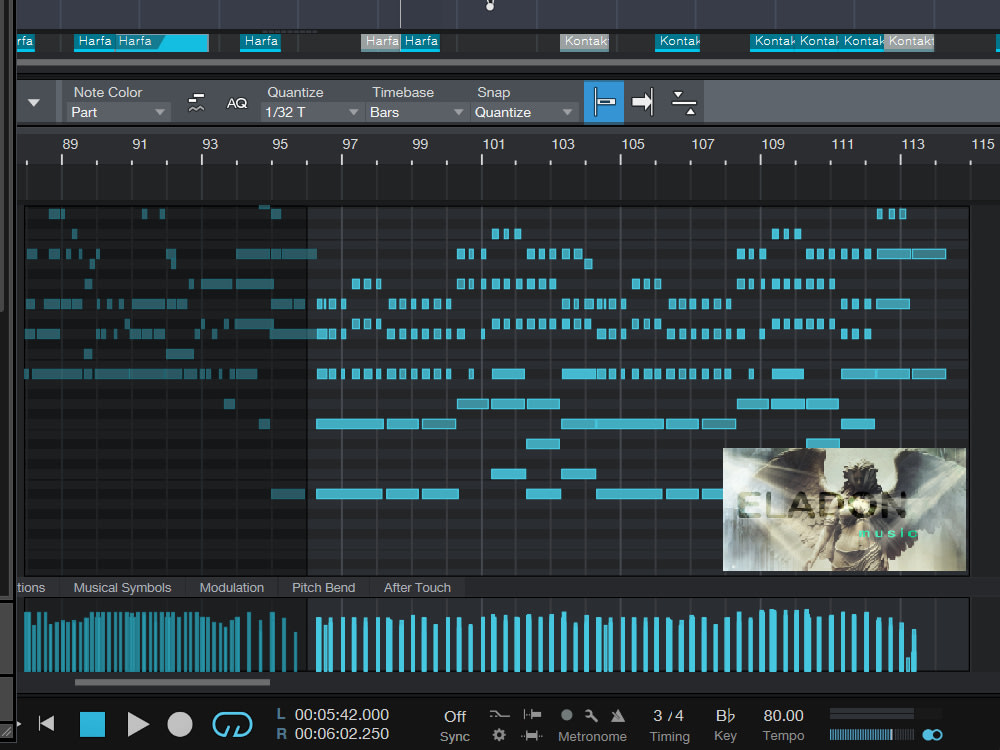
Task: Click the ruler at bar 97
Action: click(x=349, y=144)
